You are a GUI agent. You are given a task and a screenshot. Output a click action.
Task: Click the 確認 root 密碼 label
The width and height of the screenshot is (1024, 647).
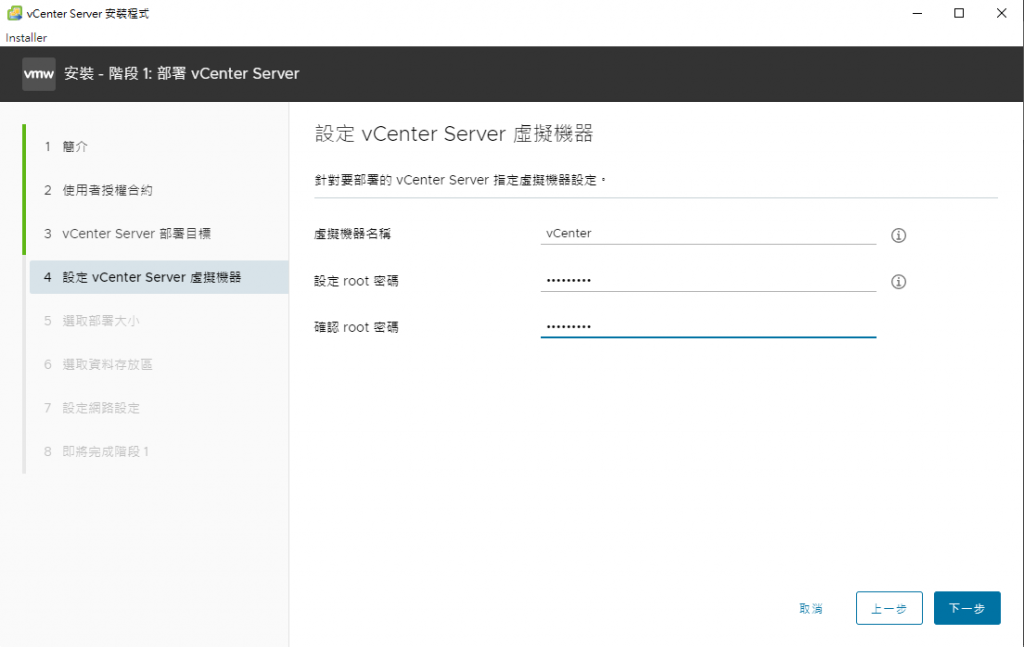(x=356, y=327)
